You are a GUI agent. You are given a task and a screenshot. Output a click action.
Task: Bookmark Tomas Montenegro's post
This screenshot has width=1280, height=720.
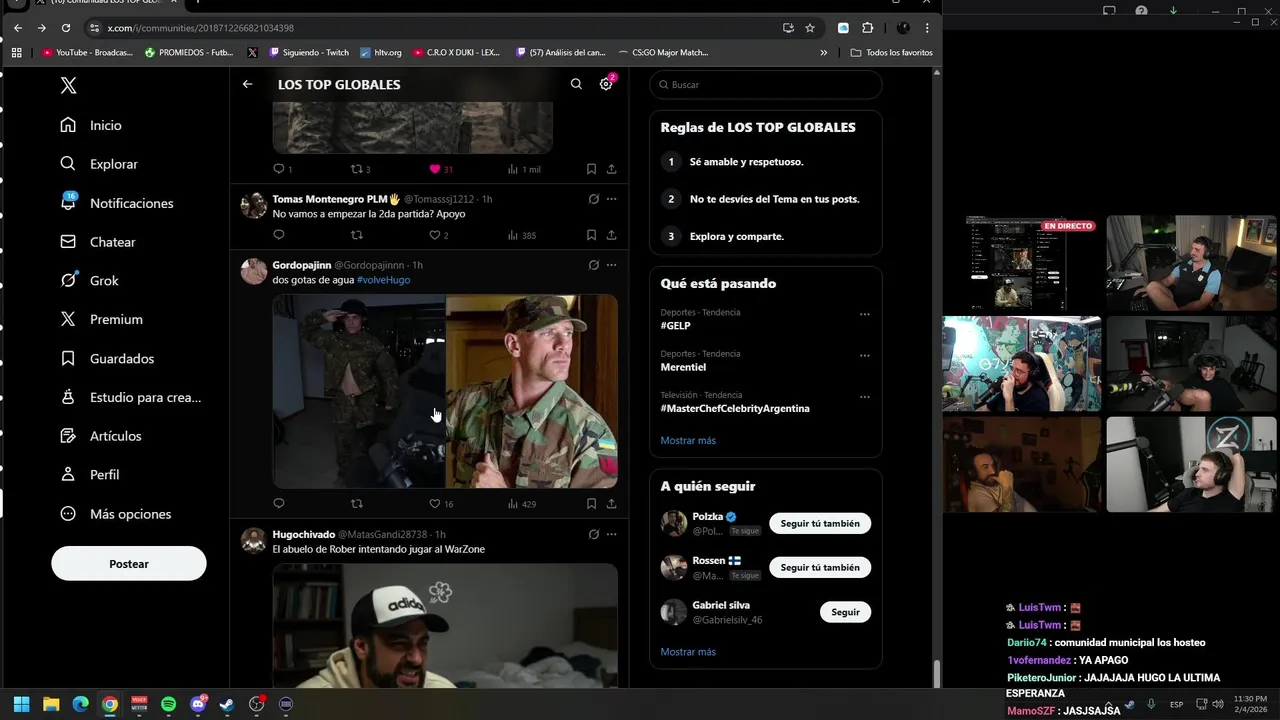591,235
